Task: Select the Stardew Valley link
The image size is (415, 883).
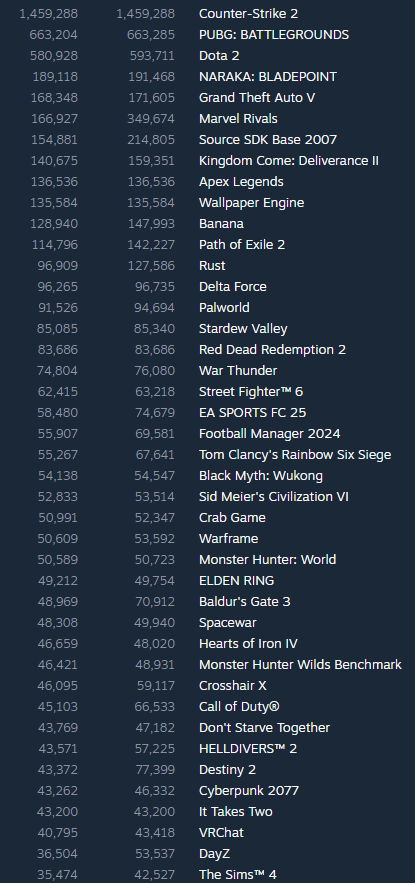Action: [x=243, y=329]
